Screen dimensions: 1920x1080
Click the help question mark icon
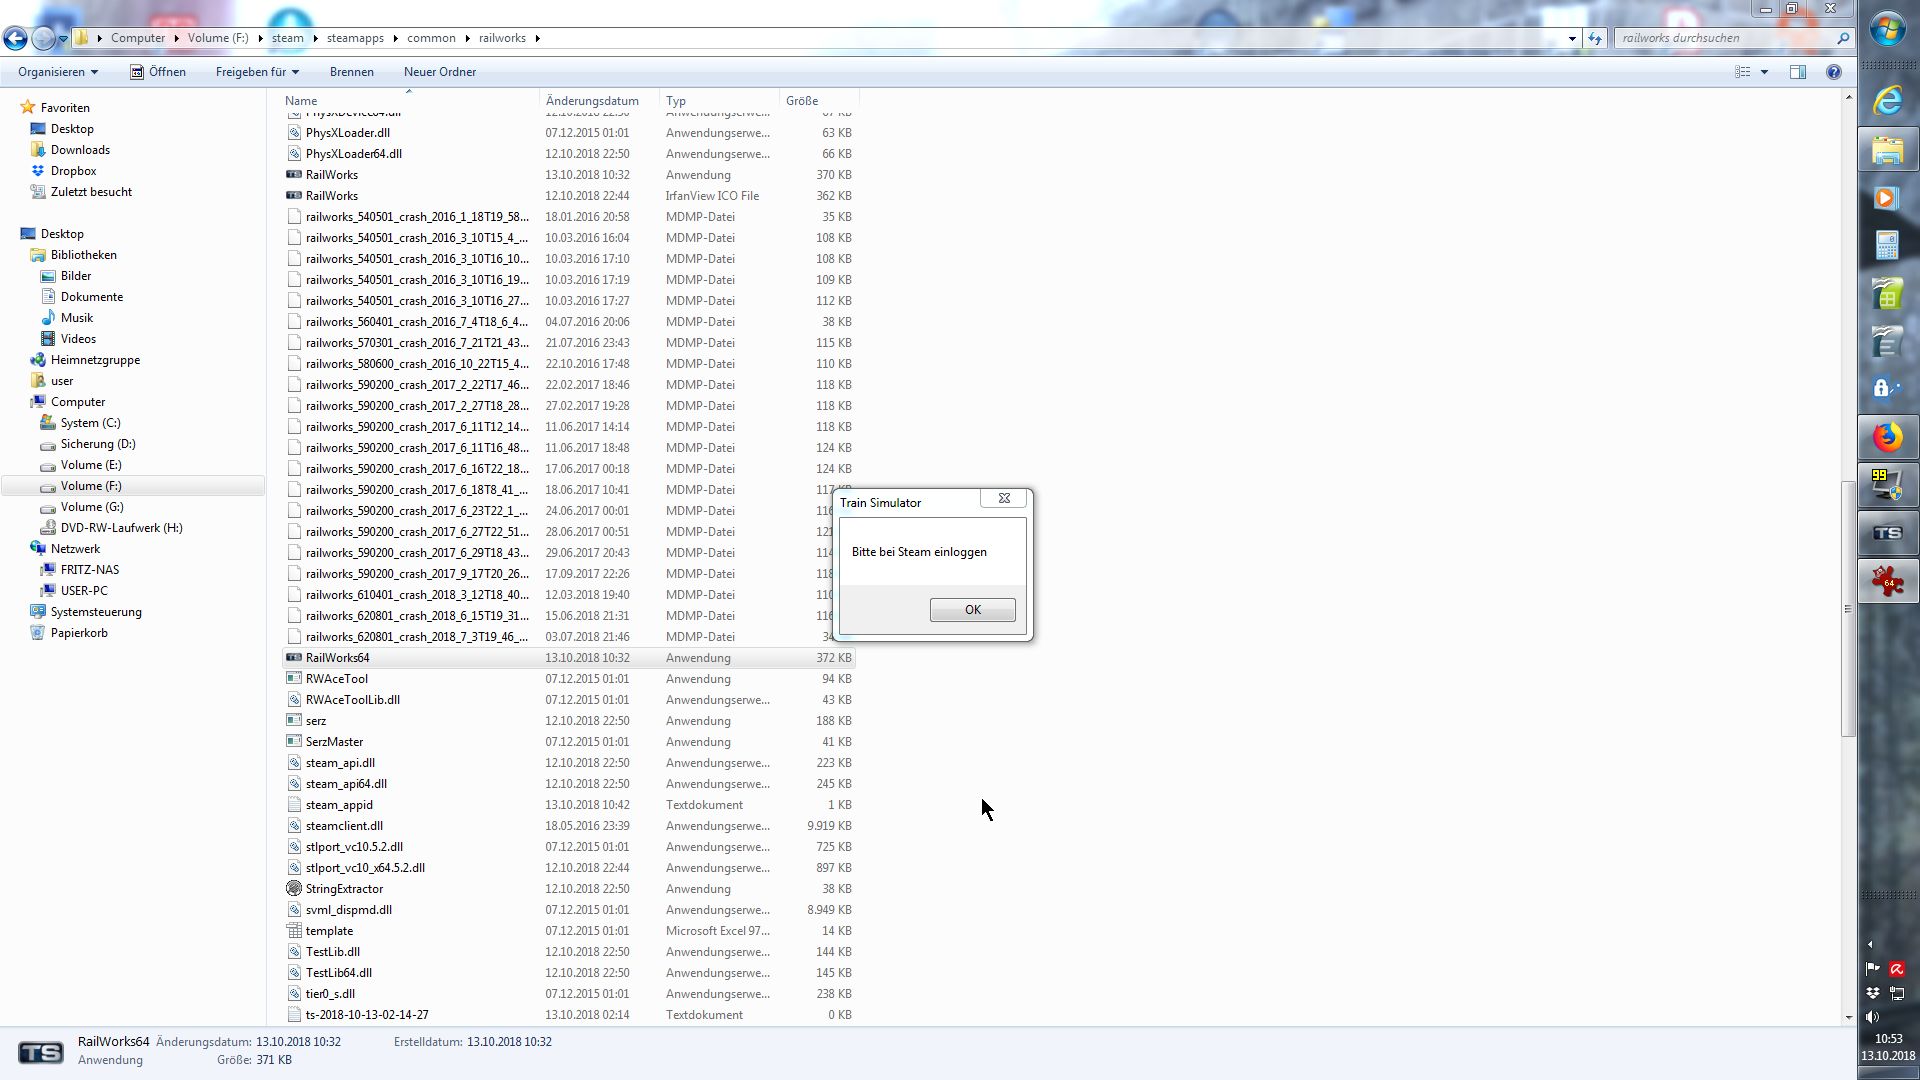click(1833, 72)
